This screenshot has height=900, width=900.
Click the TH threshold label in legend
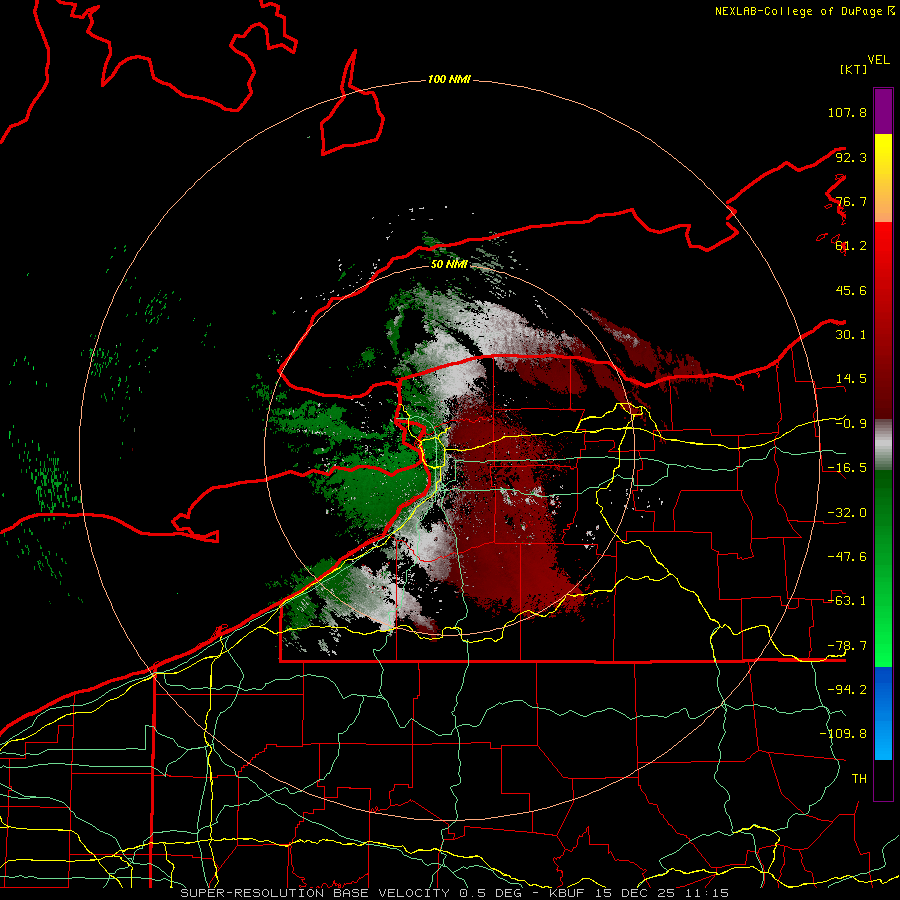pos(859,779)
